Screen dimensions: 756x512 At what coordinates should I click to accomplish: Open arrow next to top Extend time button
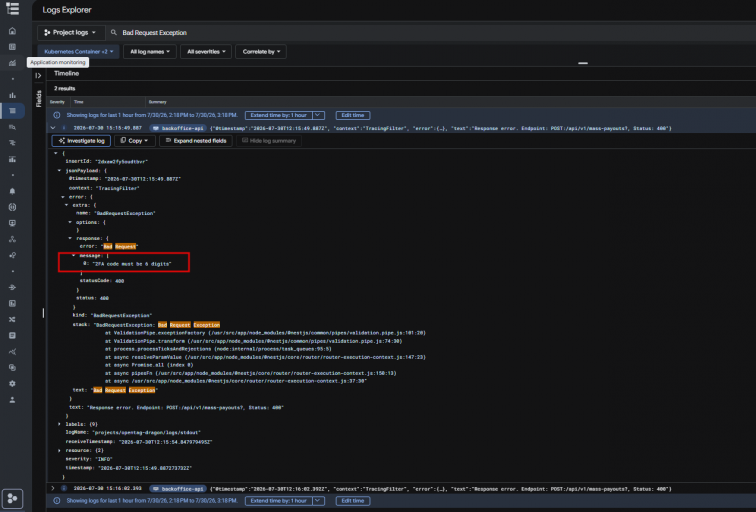(x=318, y=115)
